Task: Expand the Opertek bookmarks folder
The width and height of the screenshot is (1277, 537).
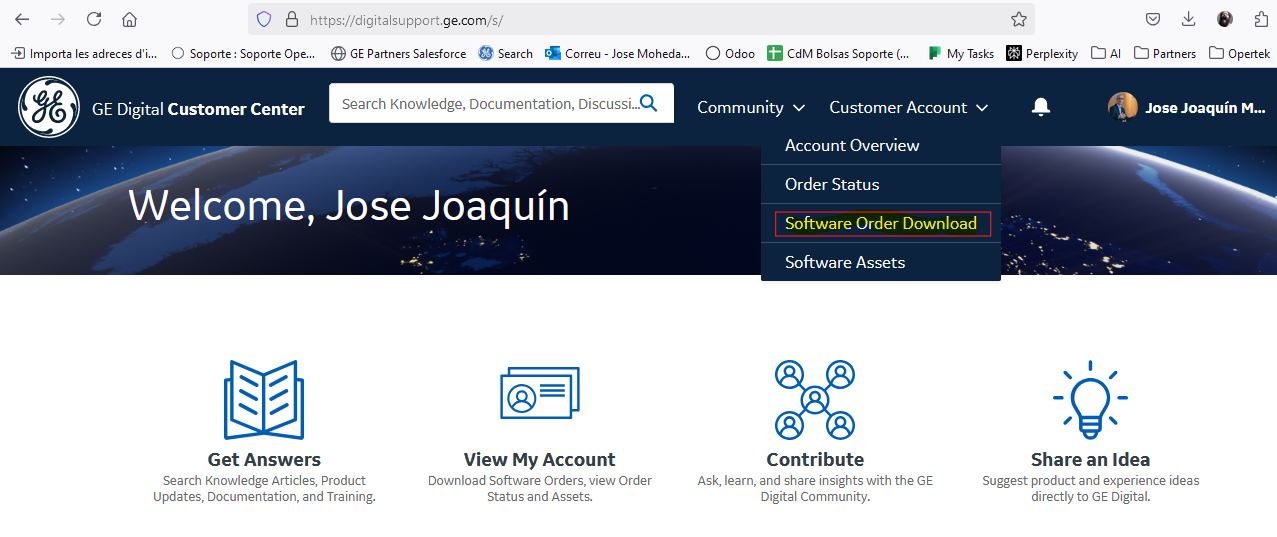Action: point(1240,53)
